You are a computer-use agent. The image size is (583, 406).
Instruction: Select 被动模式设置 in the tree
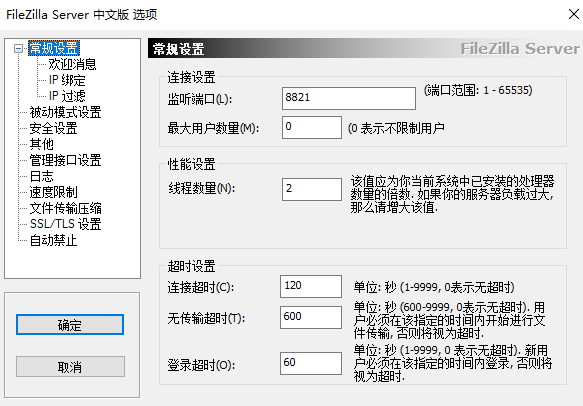65,112
